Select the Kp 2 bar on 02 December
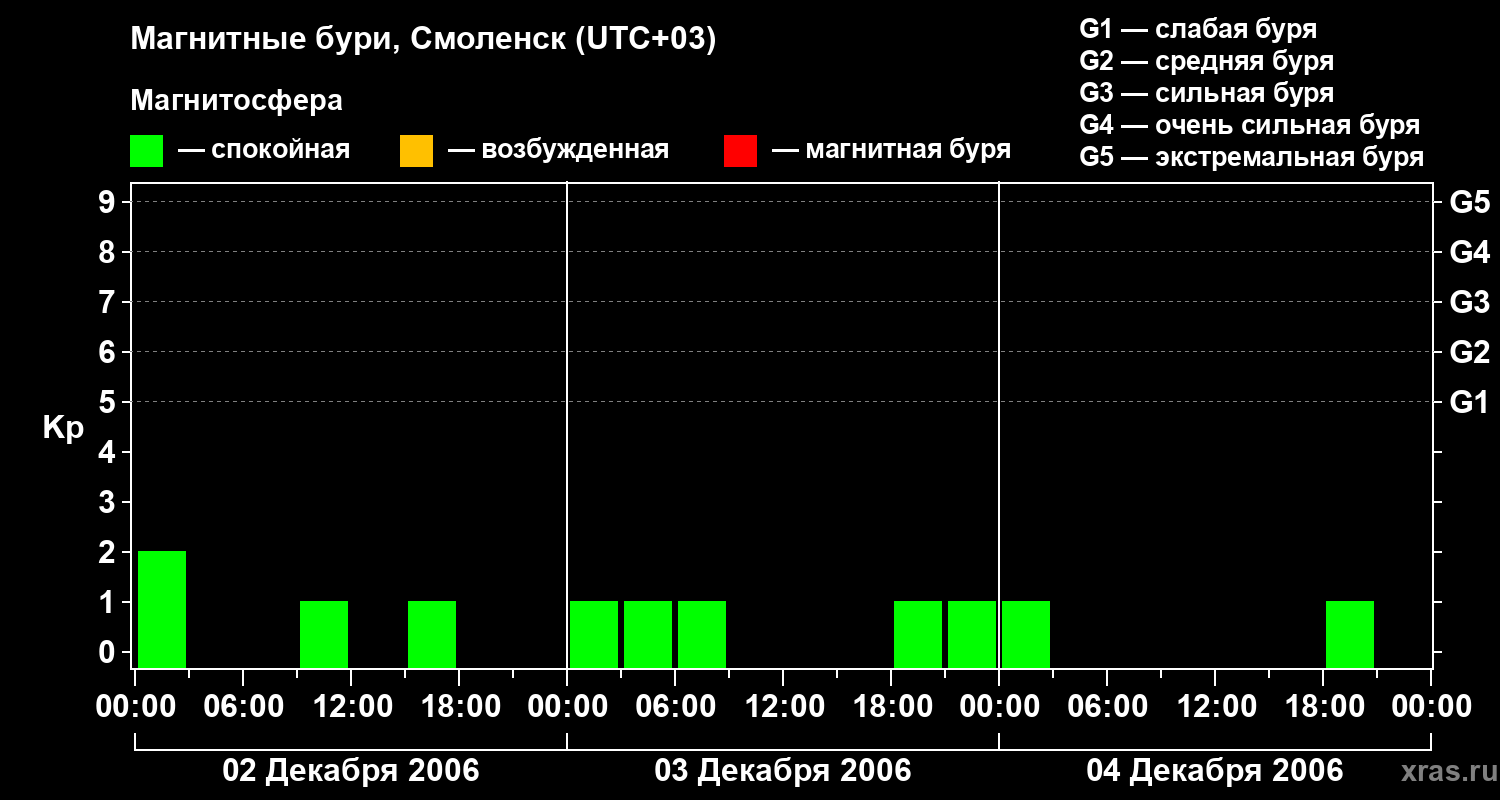 (x=162, y=609)
